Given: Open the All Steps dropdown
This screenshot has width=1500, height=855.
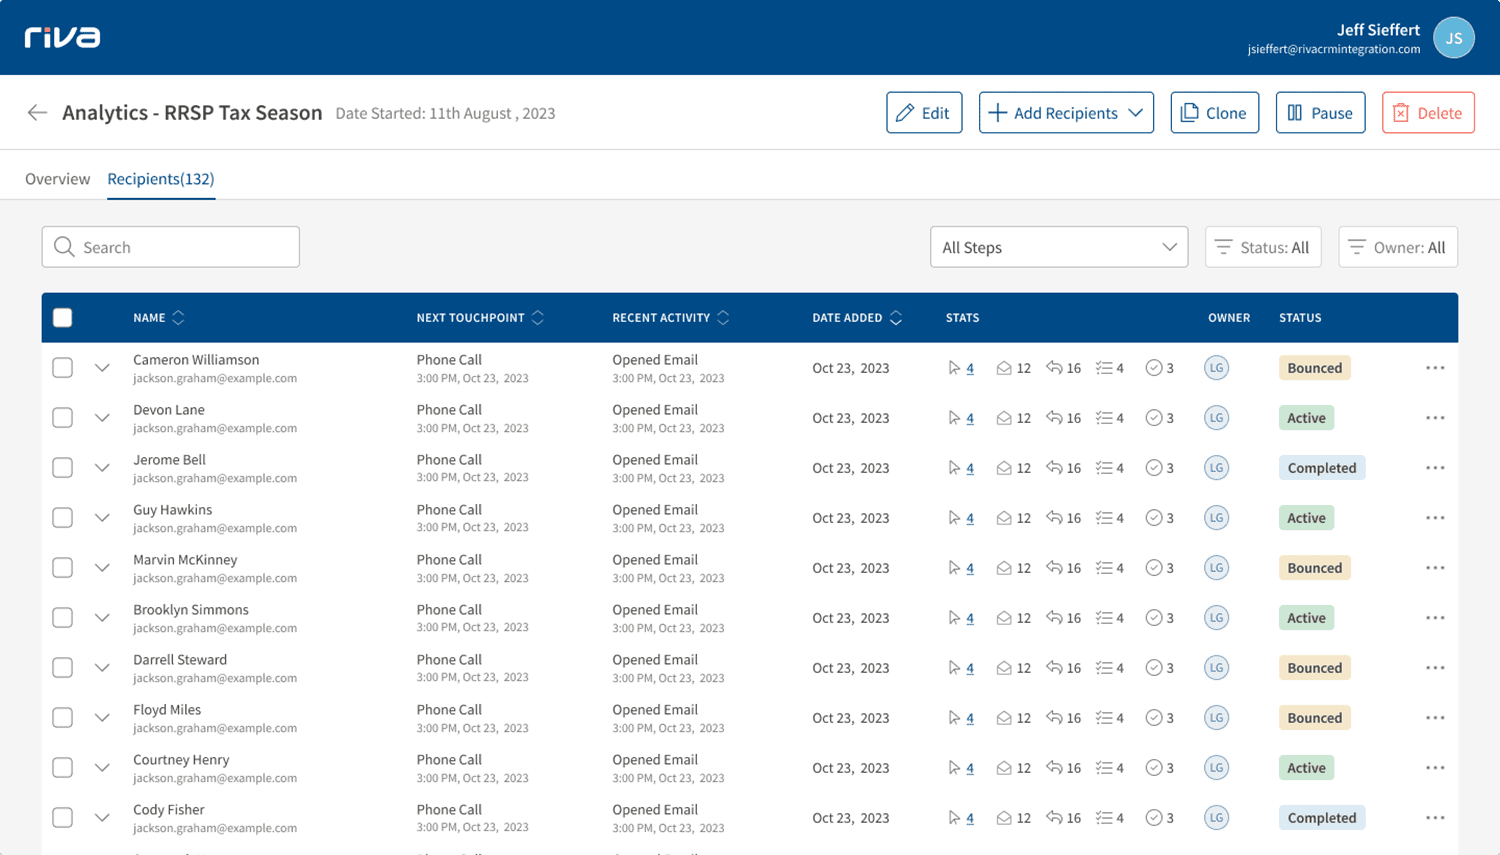Looking at the screenshot, I should [1058, 246].
